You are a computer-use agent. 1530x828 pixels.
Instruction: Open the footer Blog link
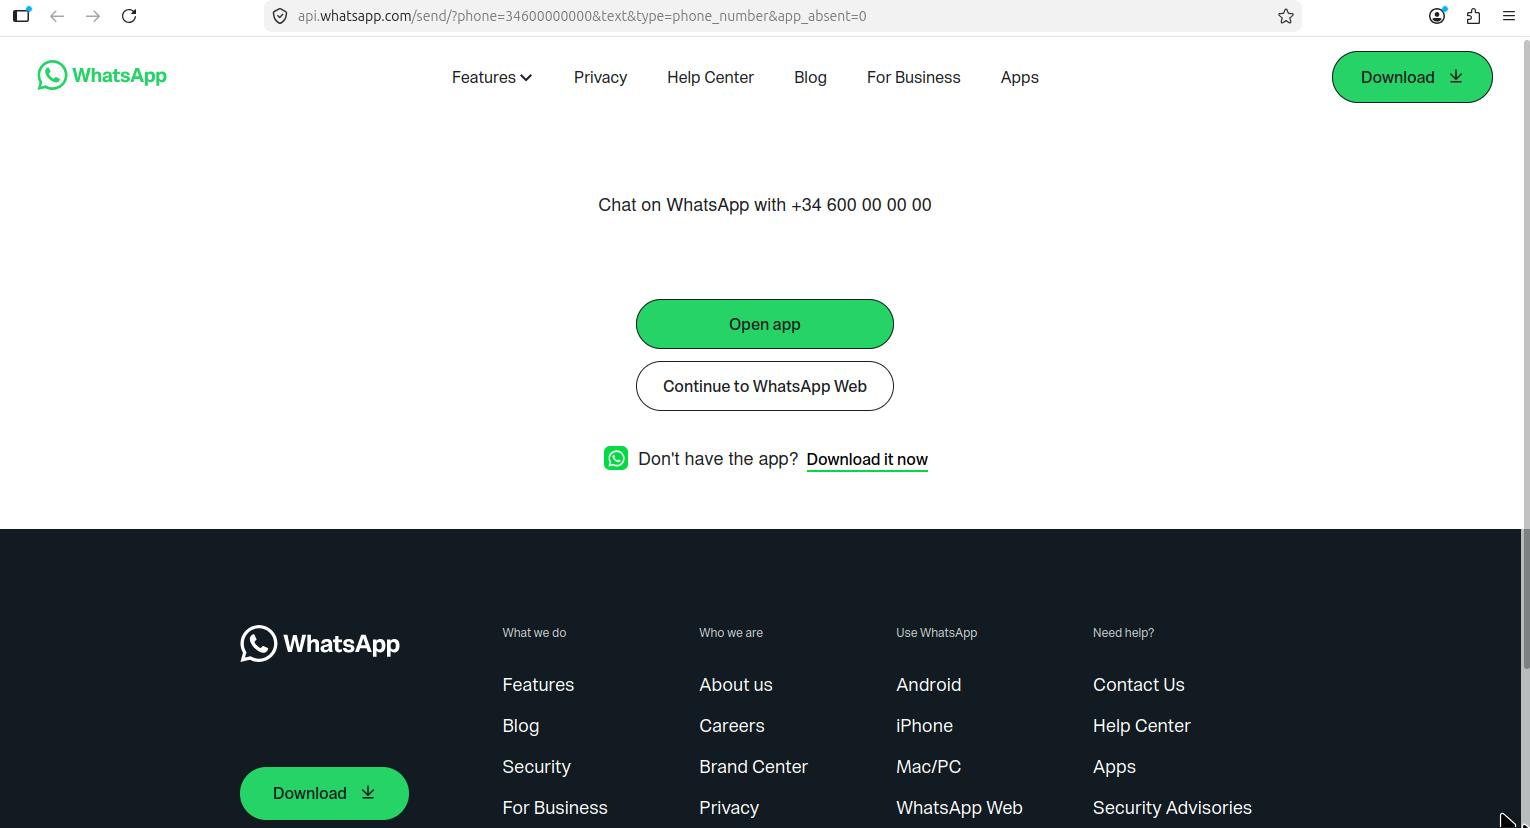[x=521, y=726]
